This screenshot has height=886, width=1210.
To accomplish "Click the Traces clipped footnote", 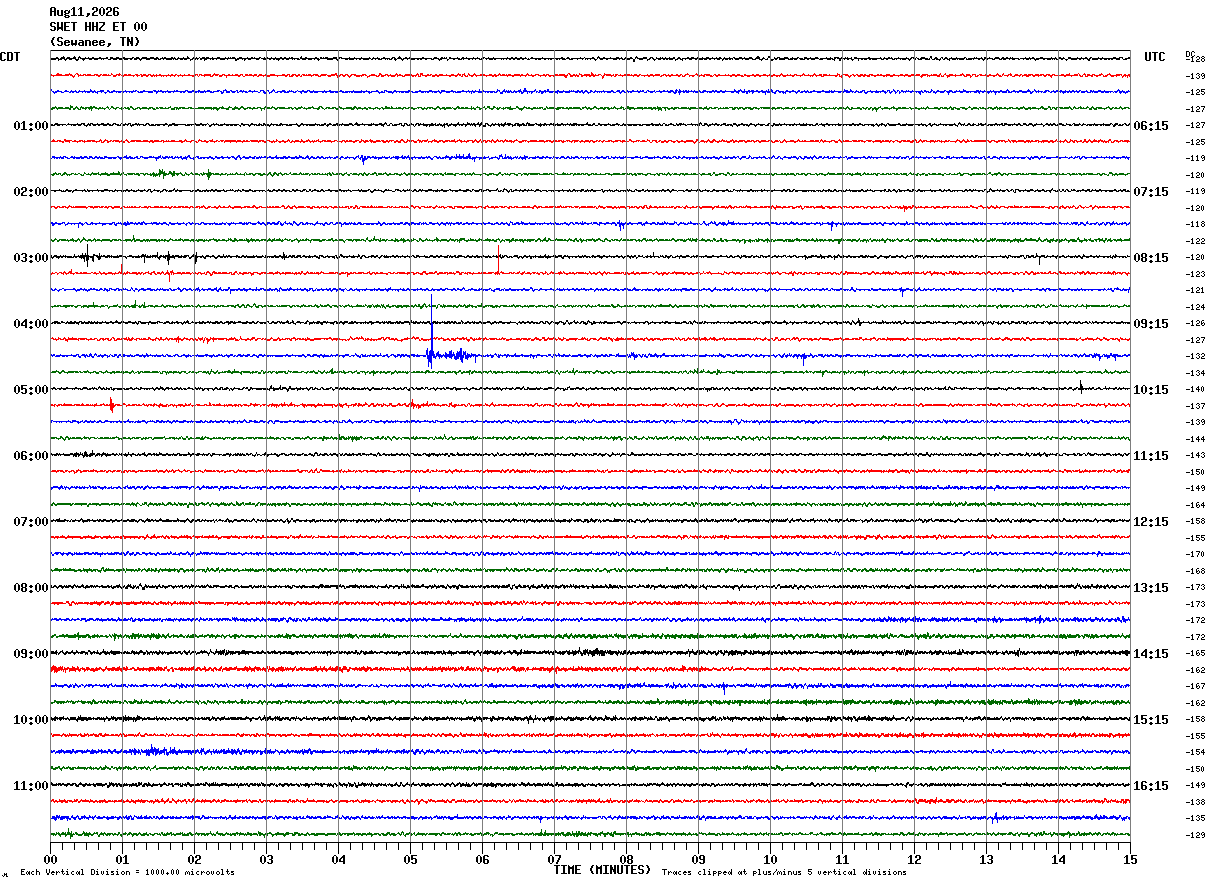I will (x=784, y=873).
